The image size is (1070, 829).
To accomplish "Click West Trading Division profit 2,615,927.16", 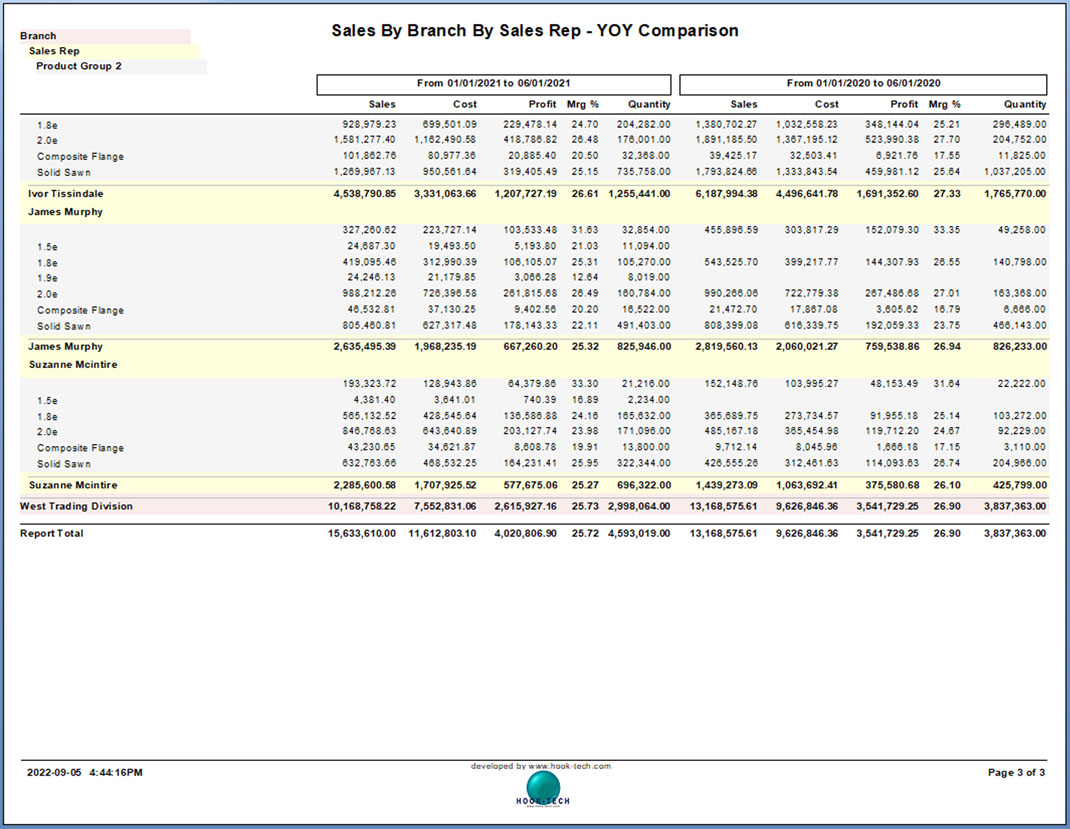I will click(x=525, y=506).
